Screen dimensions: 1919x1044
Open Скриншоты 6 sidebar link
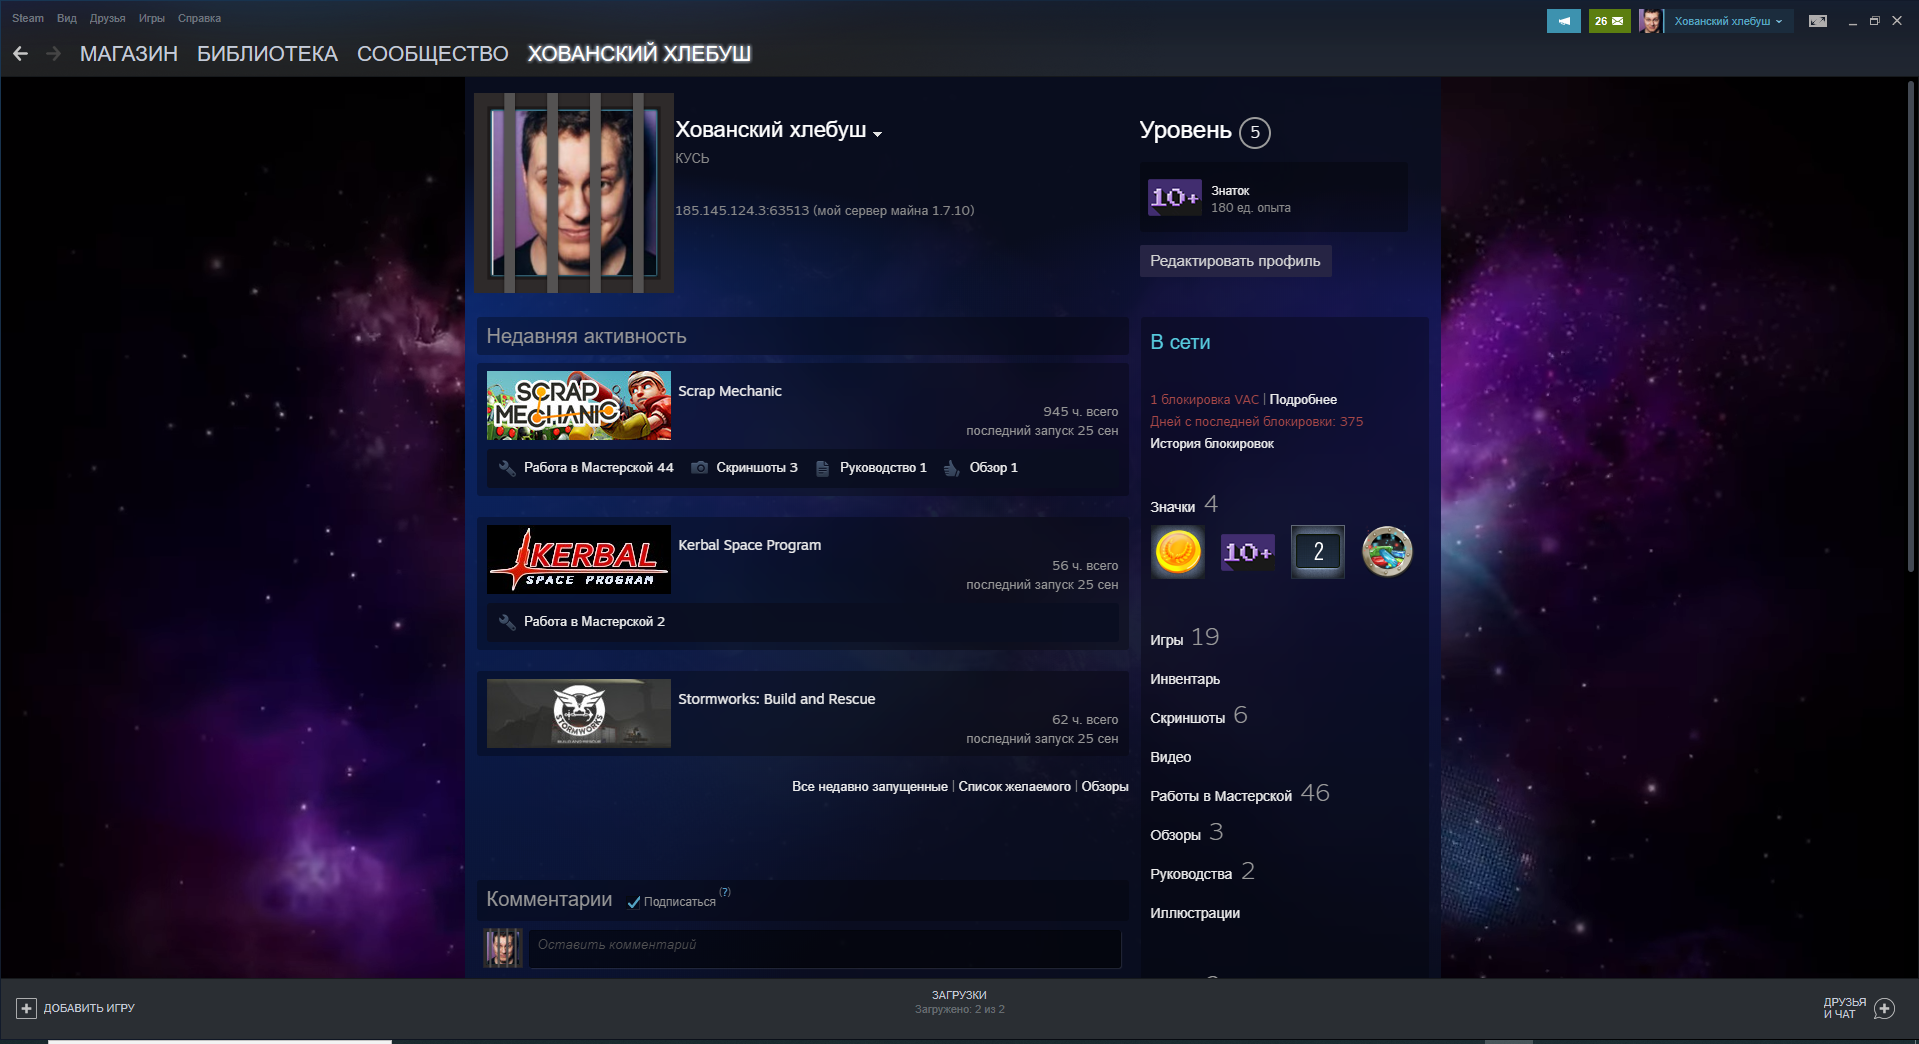tap(1199, 716)
